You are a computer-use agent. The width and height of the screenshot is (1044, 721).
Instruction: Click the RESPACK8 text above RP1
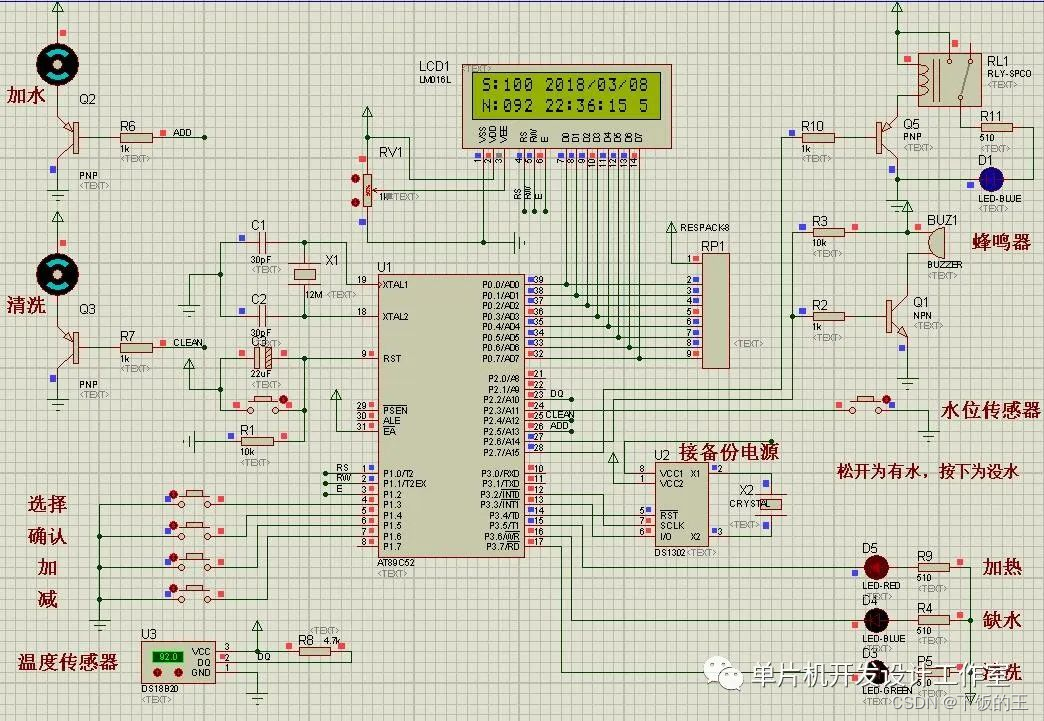click(x=704, y=228)
